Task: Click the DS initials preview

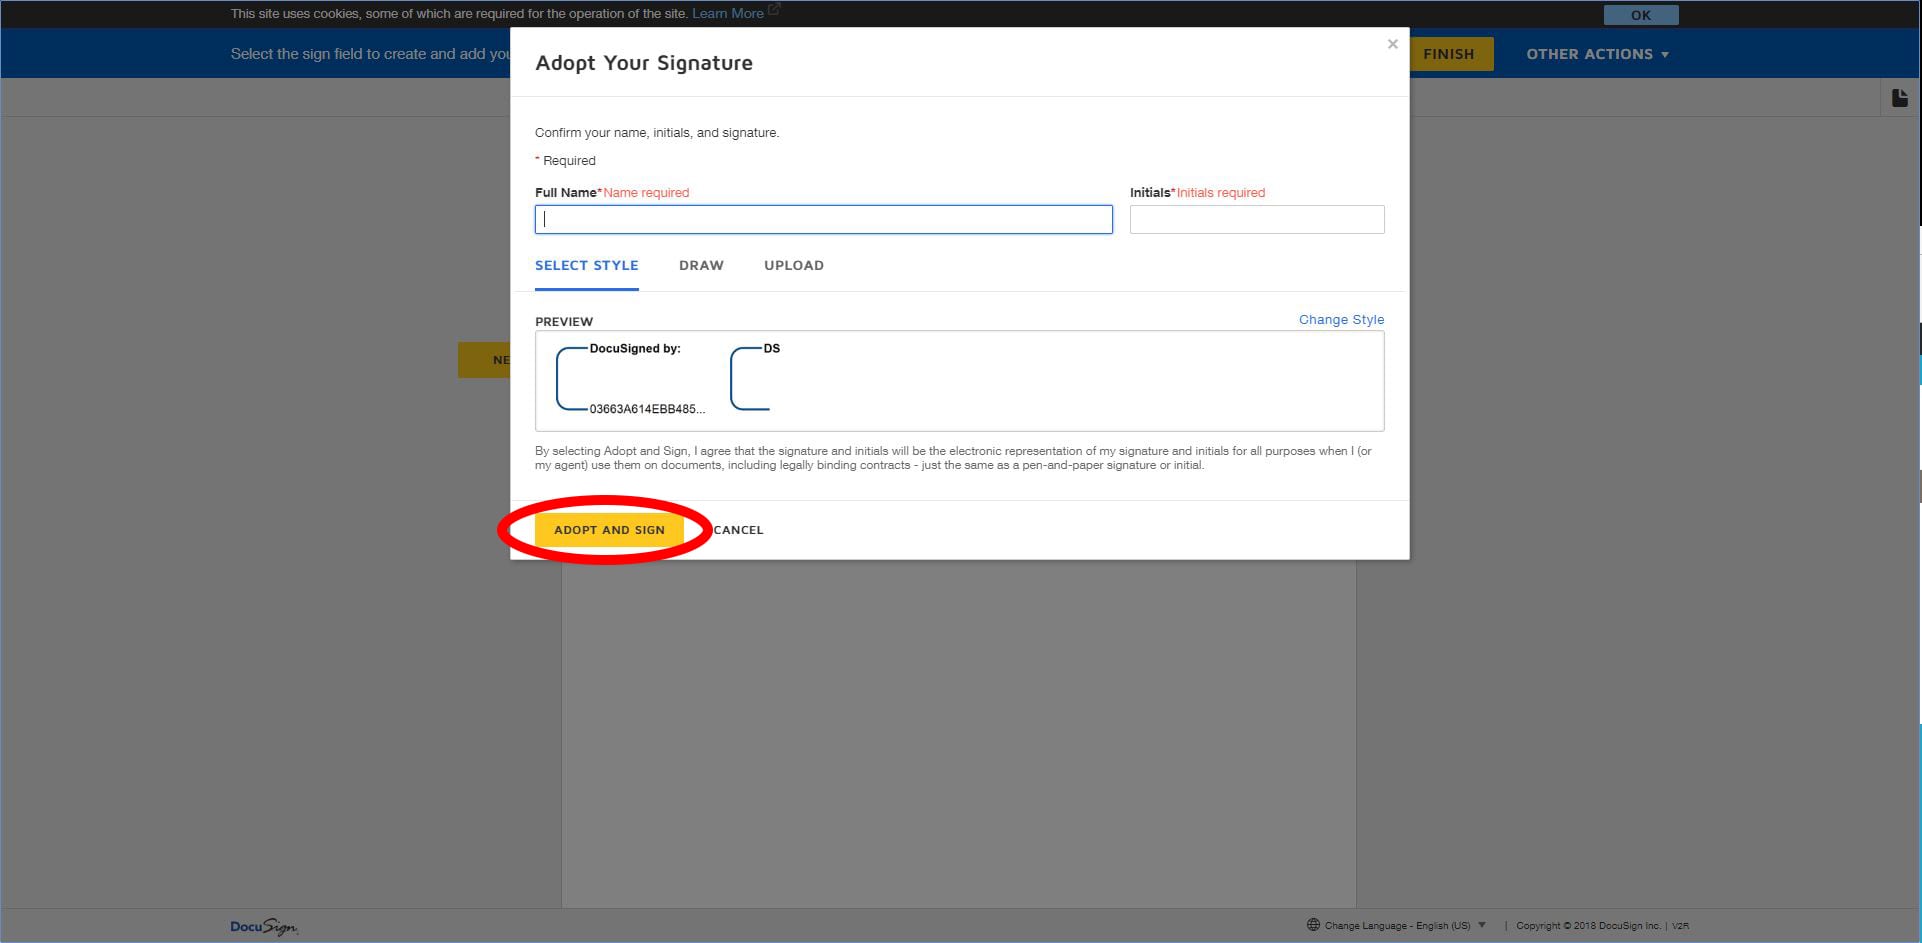Action: pyautogui.click(x=755, y=379)
